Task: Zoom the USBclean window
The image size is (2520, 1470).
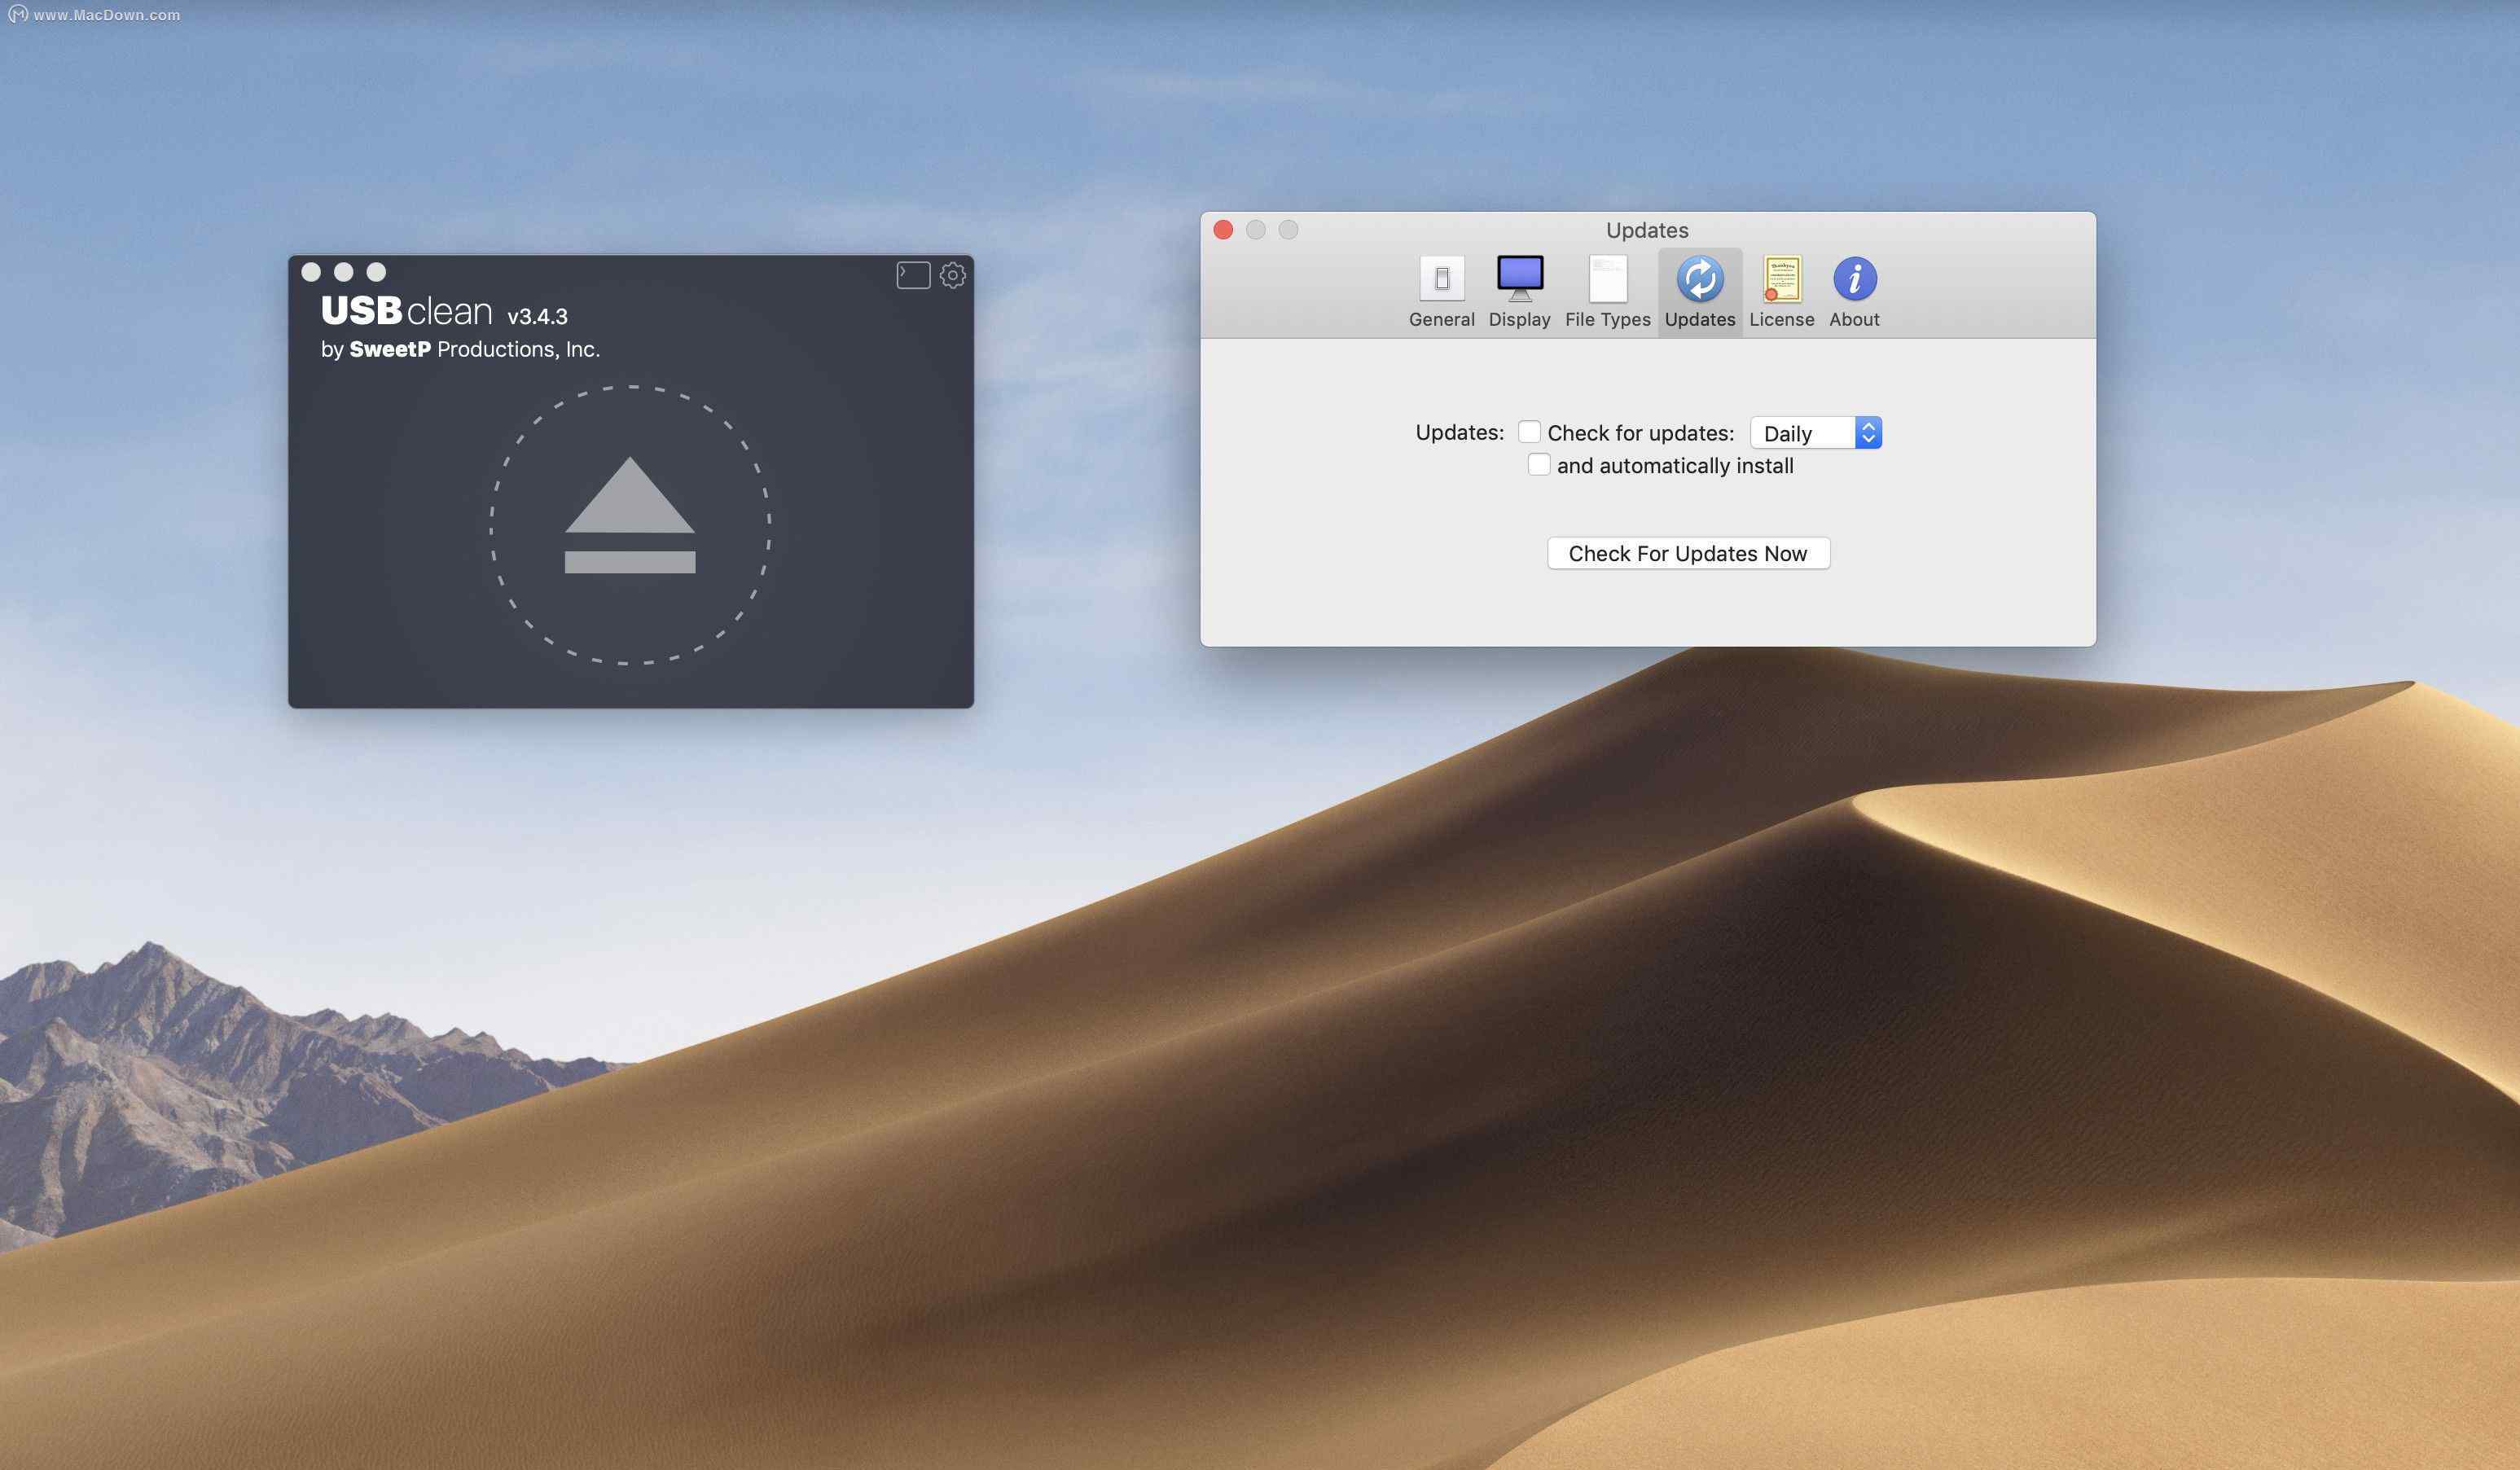Action: 376,272
